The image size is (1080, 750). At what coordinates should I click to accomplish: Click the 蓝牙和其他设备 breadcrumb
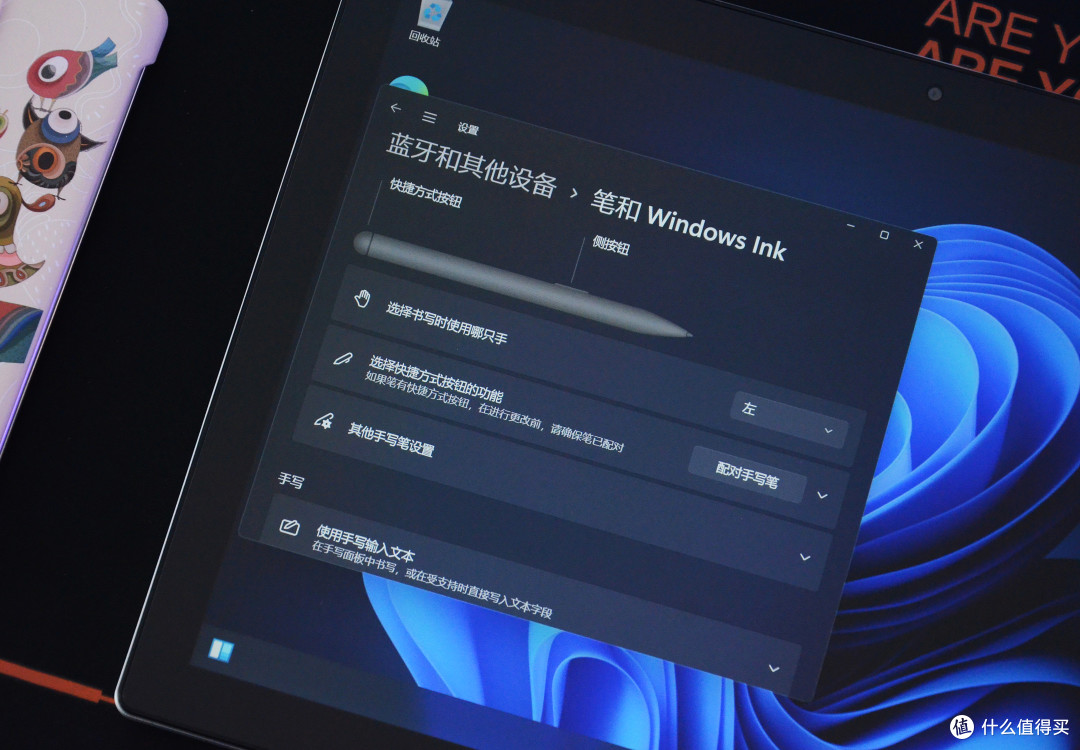(x=472, y=166)
